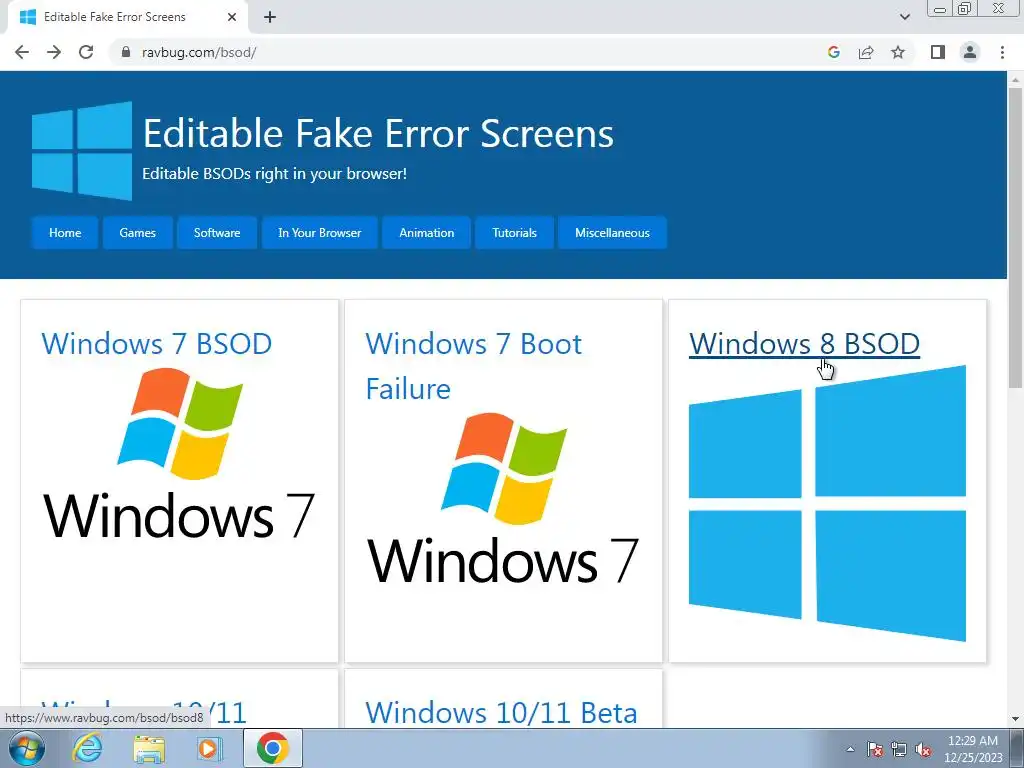The image size is (1024, 768).
Task: Open a new browser tab
Action: tap(270, 17)
